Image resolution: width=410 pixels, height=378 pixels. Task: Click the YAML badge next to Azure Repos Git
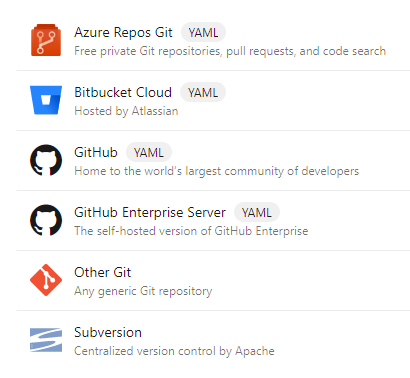(x=203, y=33)
